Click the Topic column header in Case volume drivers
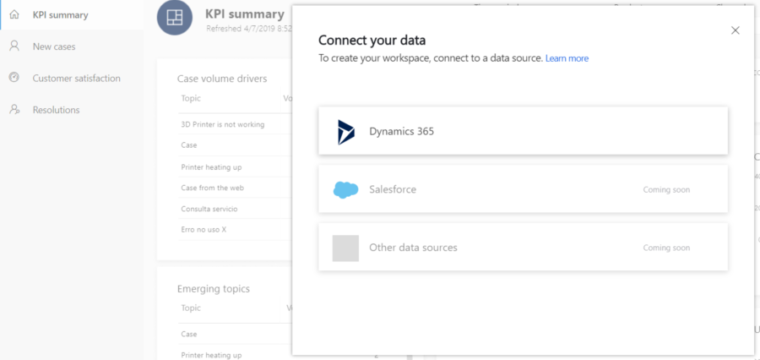760x360 pixels. pos(191,98)
